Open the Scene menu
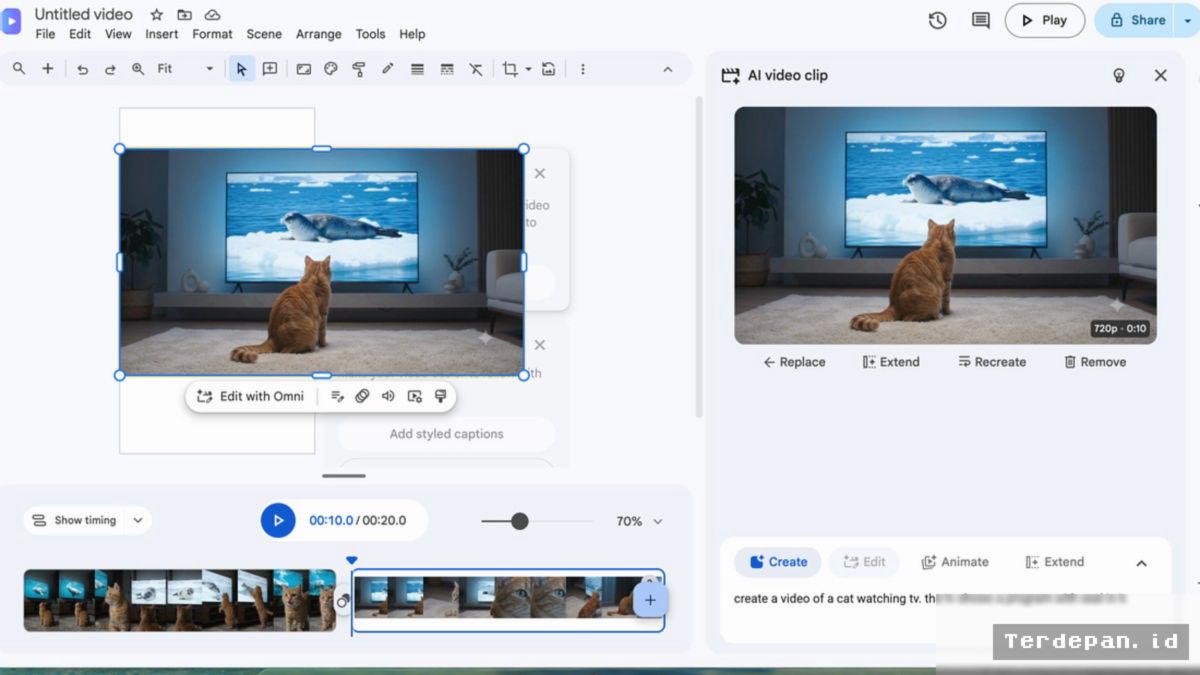Screen dimensions: 1200x675 pos(264,34)
